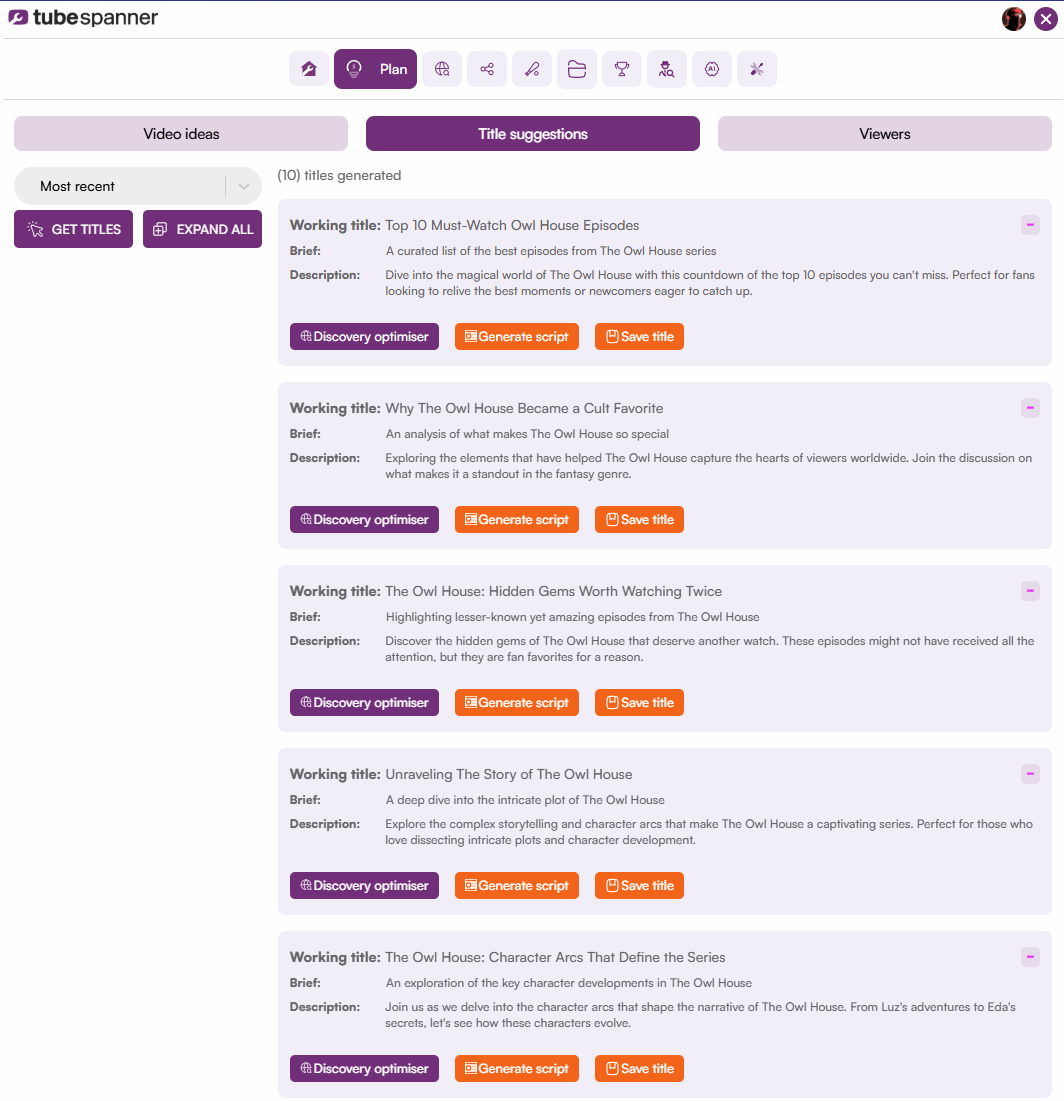Image resolution: width=1064 pixels, height=1101 pixels.
Task: Collapse the Unraveling The Story card
Action: coord(1030,774)
